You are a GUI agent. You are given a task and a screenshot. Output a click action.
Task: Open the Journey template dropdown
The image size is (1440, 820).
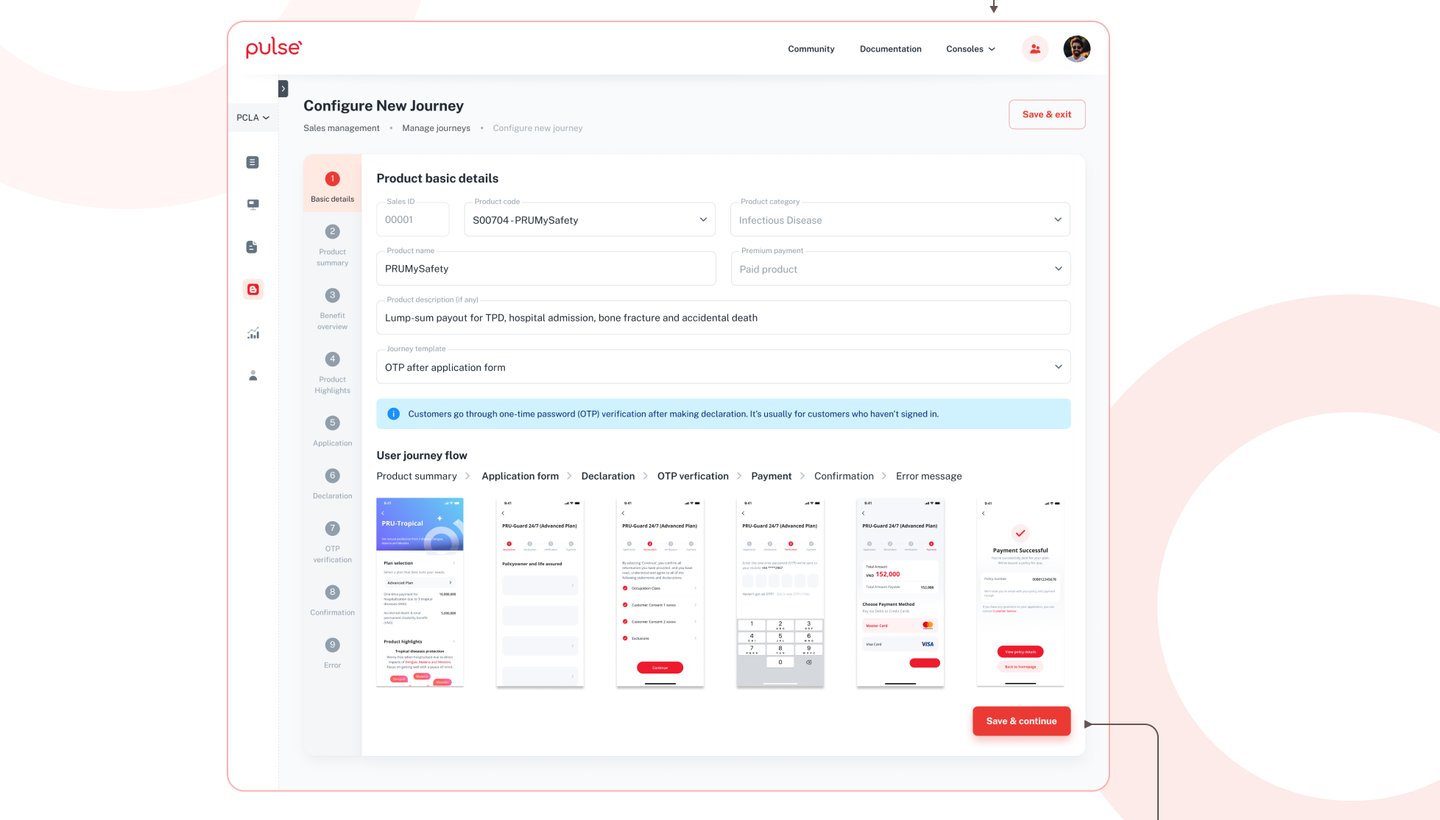coord(723,366)
